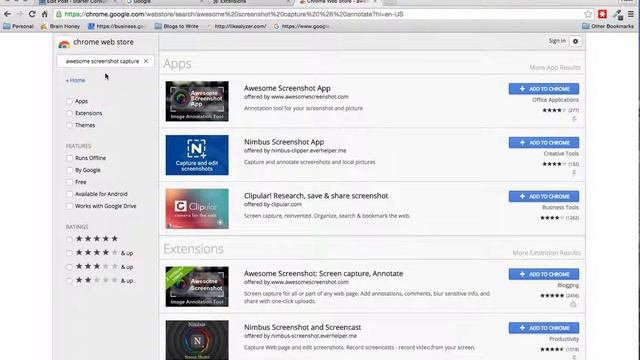The width and height of the screenshot is (640, 360).
Task: Add Awesome Screenshot App to Chrome
Action: coord(544,89)
